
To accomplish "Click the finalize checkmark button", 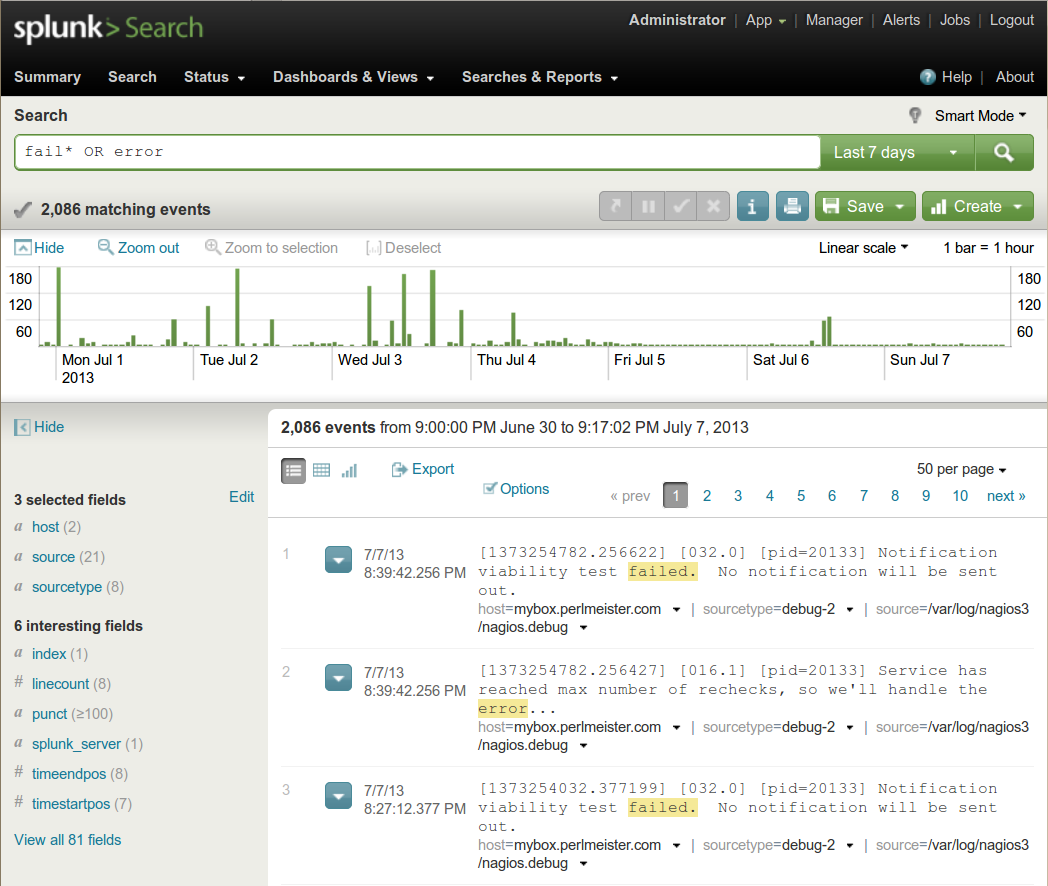I will (x=680, y=206).
